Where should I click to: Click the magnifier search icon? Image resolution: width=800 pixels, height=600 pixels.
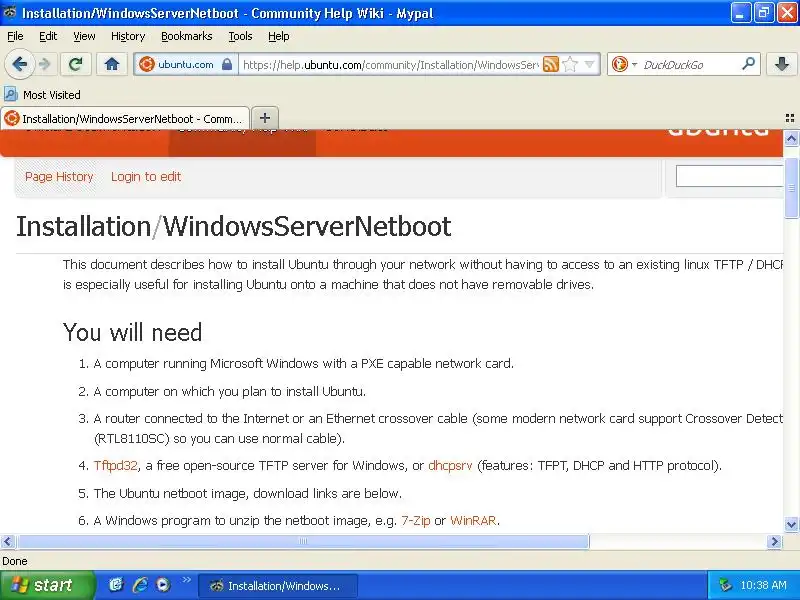[748, 64]
